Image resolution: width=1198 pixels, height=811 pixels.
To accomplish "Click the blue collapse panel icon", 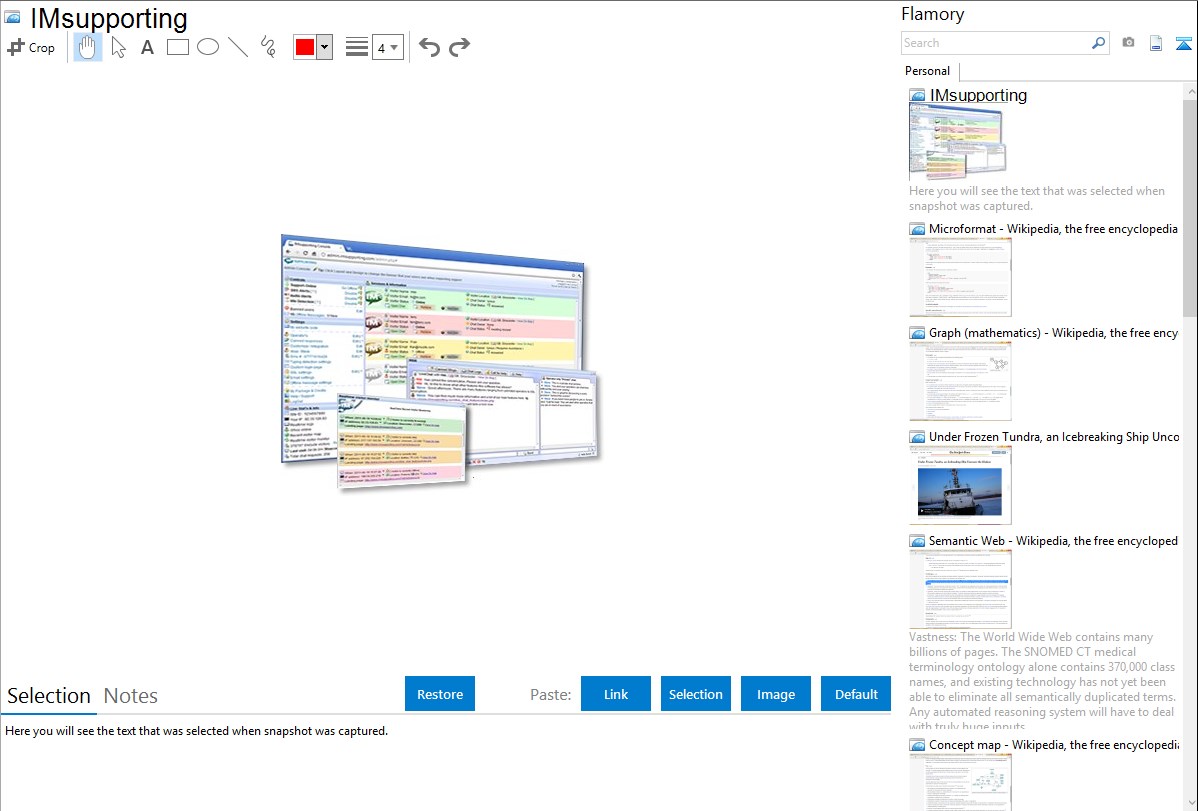I will tap(1183, 43).
